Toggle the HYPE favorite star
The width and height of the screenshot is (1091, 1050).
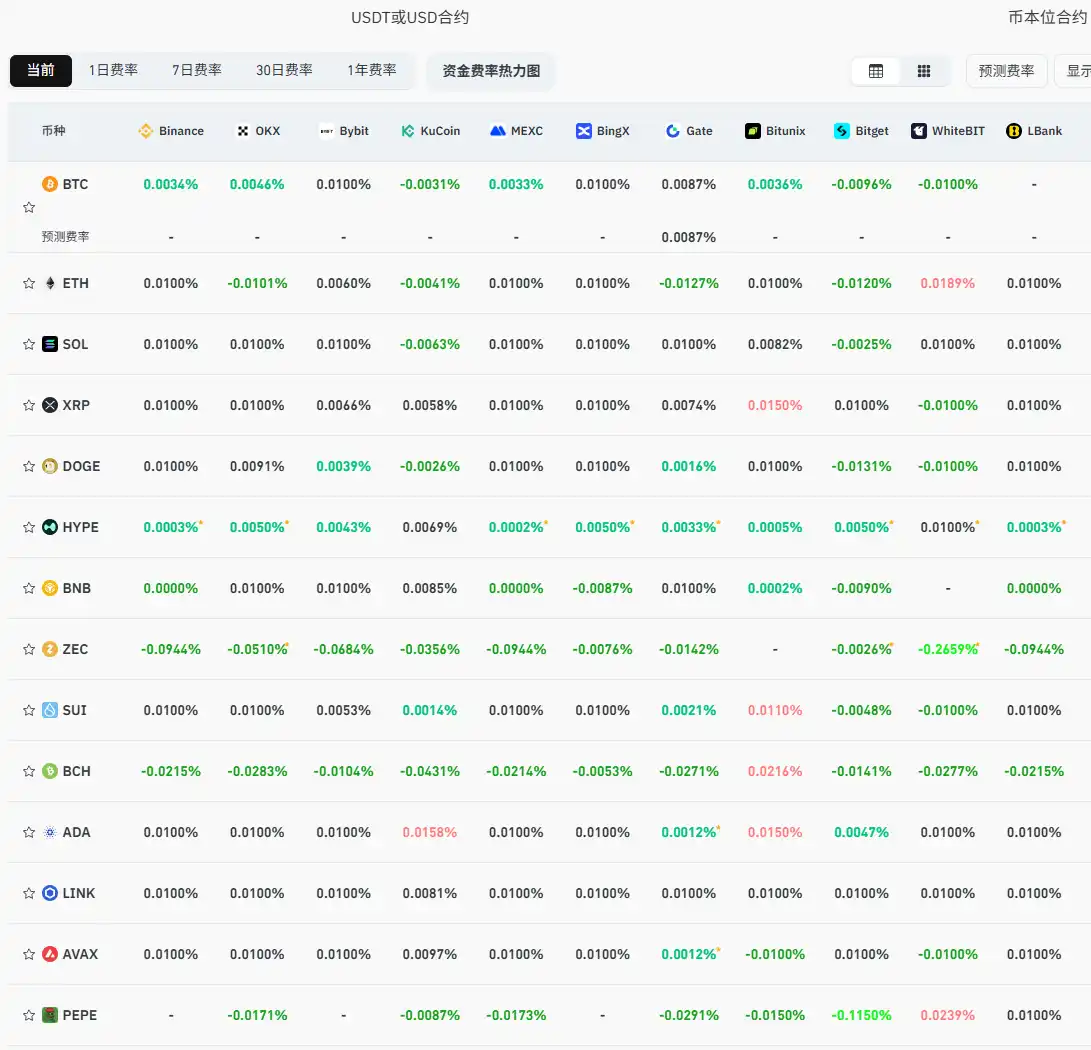pos(29,527)
